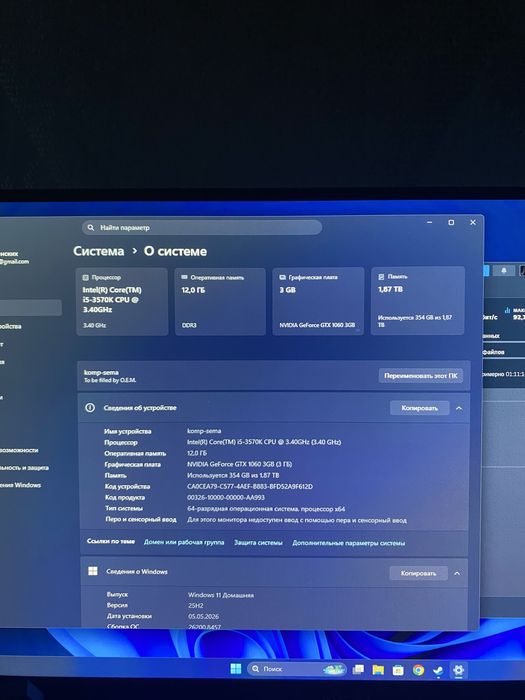This screenshot has height=700, width=525.
Task: Click the Перо и сенсорный ввод label
Action: coord(141,519)
